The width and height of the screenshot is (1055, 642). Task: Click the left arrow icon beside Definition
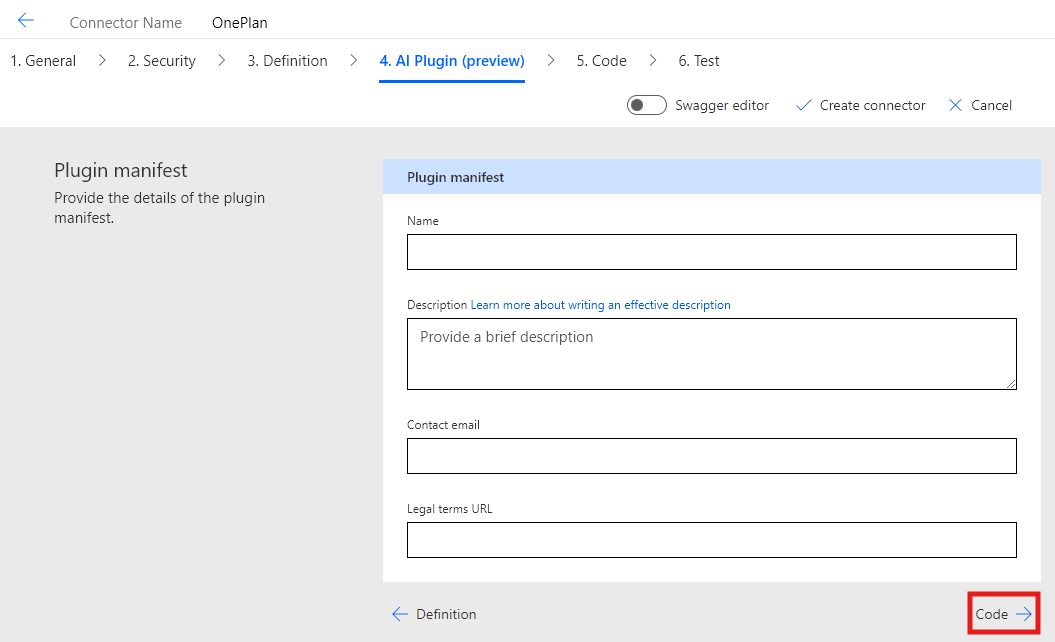coord(400,614)
